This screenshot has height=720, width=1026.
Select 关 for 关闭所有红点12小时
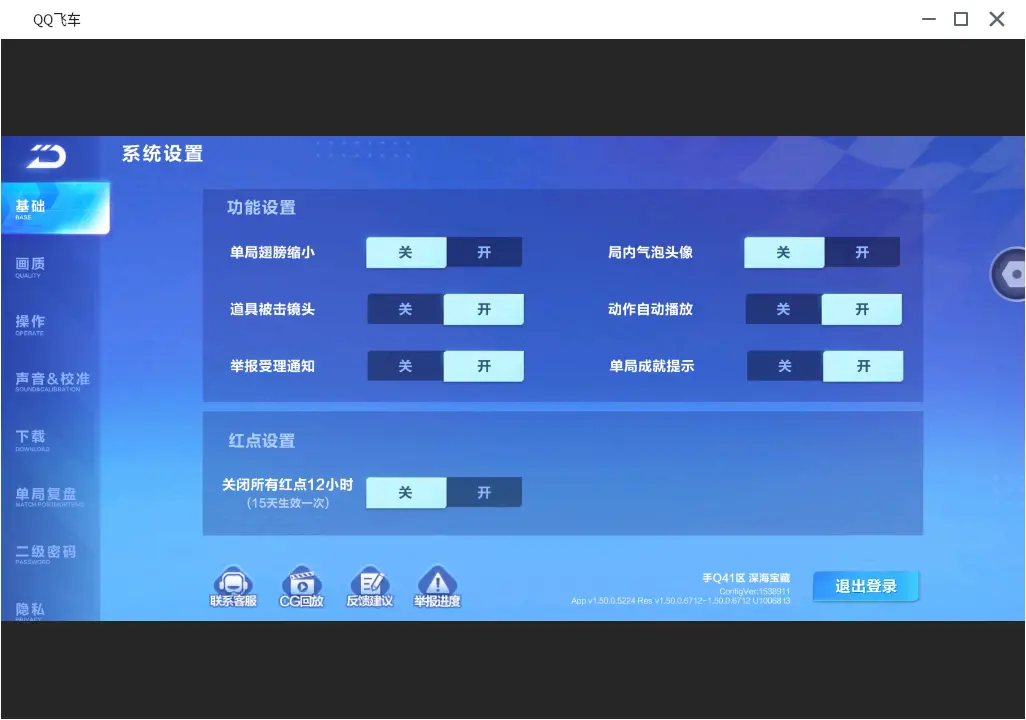coord(406,493)
